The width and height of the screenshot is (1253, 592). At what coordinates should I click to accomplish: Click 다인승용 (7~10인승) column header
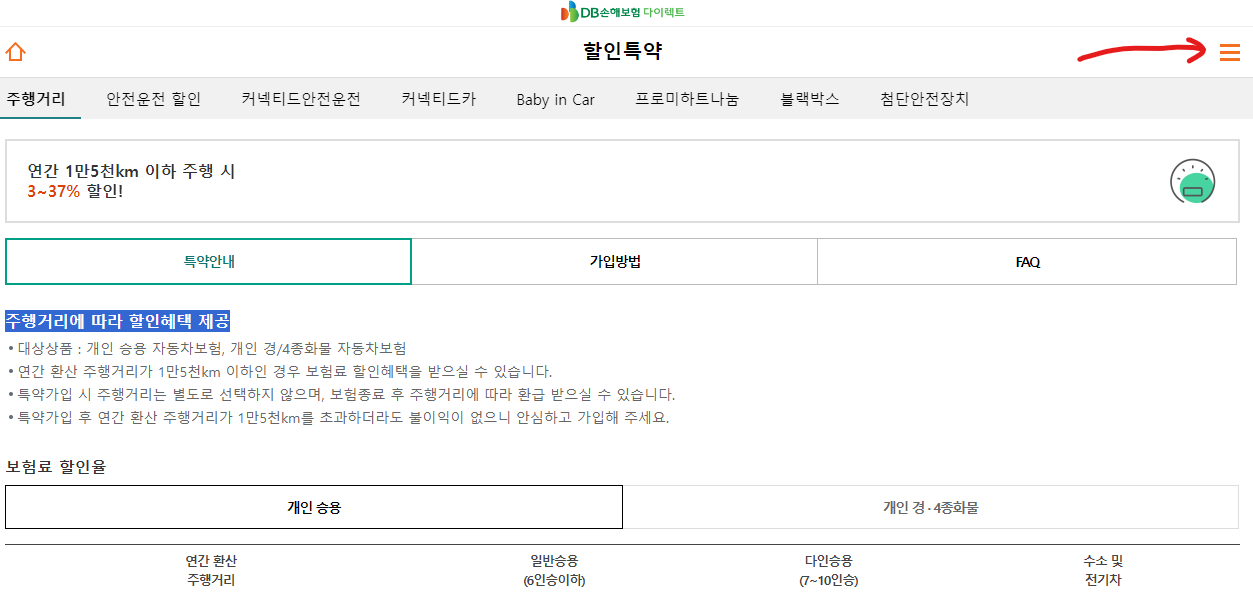tap(829, 570)
